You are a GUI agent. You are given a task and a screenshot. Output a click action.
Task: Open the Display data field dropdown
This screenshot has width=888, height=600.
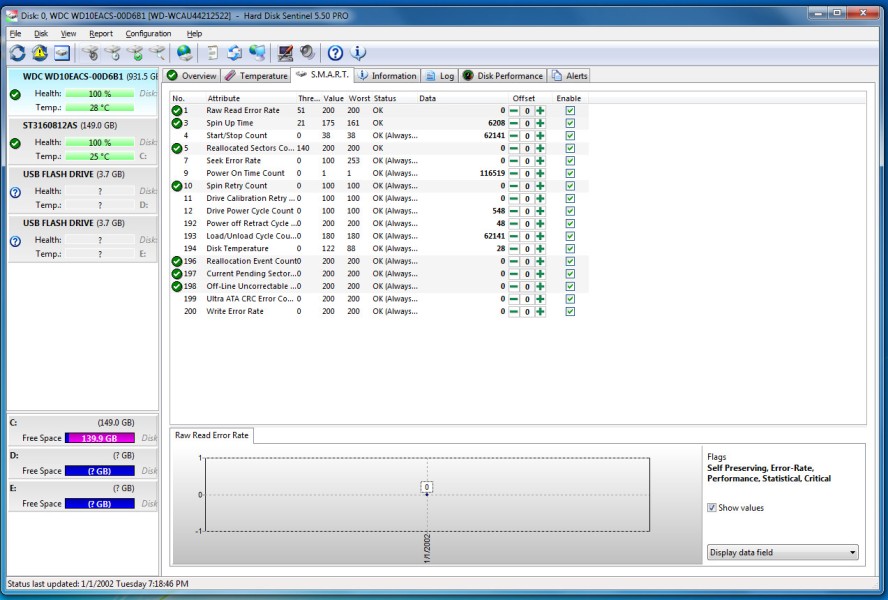click(x=782, y=552)
